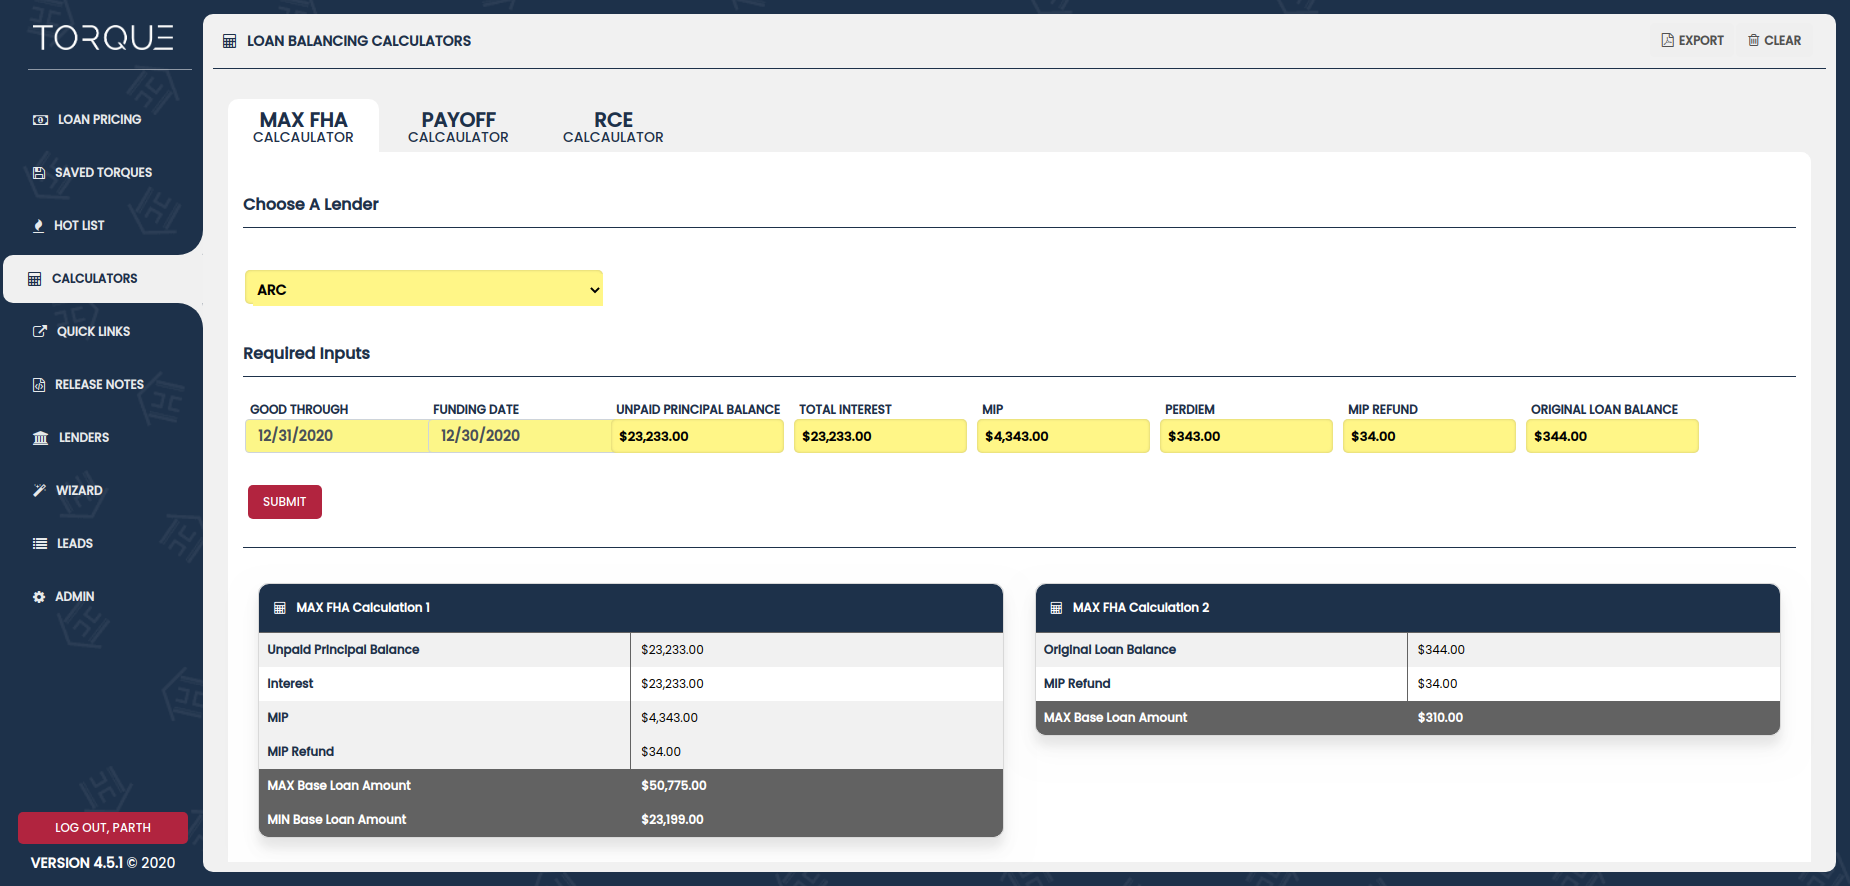
Task: Expand the ARC lender dropdown
Action: point(423,289)
